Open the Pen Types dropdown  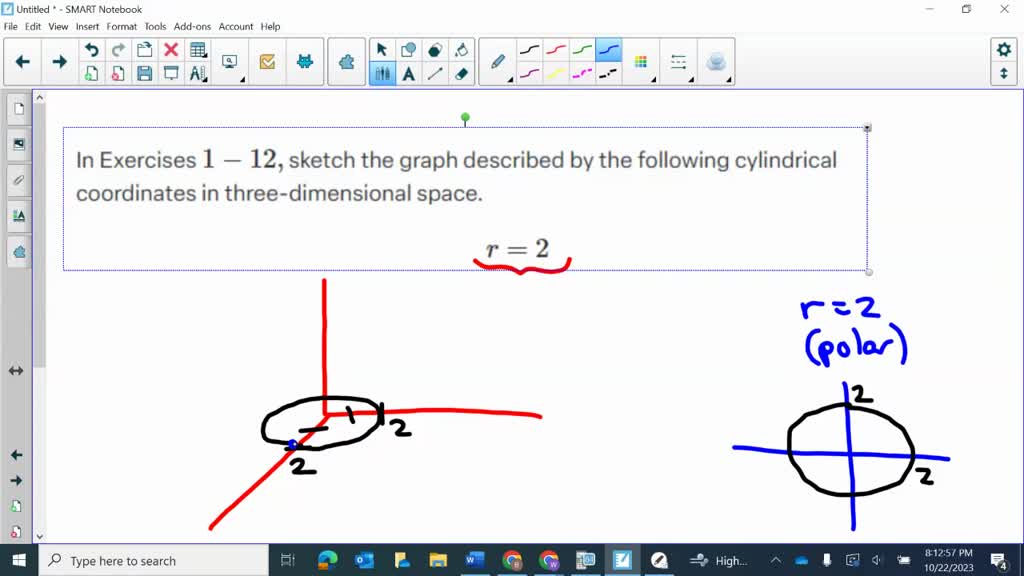point(498,62)
